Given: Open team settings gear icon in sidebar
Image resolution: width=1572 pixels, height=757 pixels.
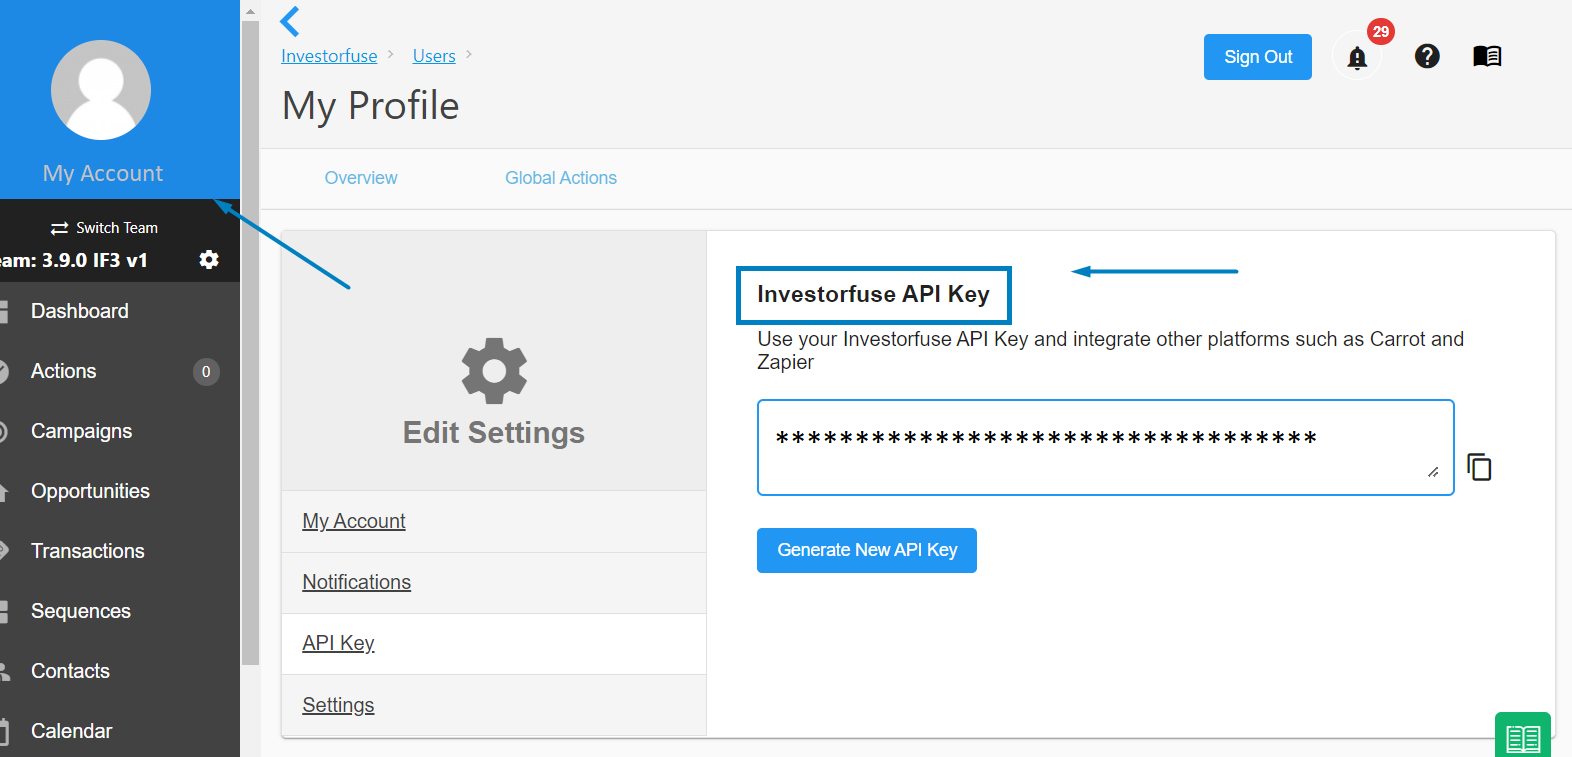Looking at the screenshot, I should point(209,260).
